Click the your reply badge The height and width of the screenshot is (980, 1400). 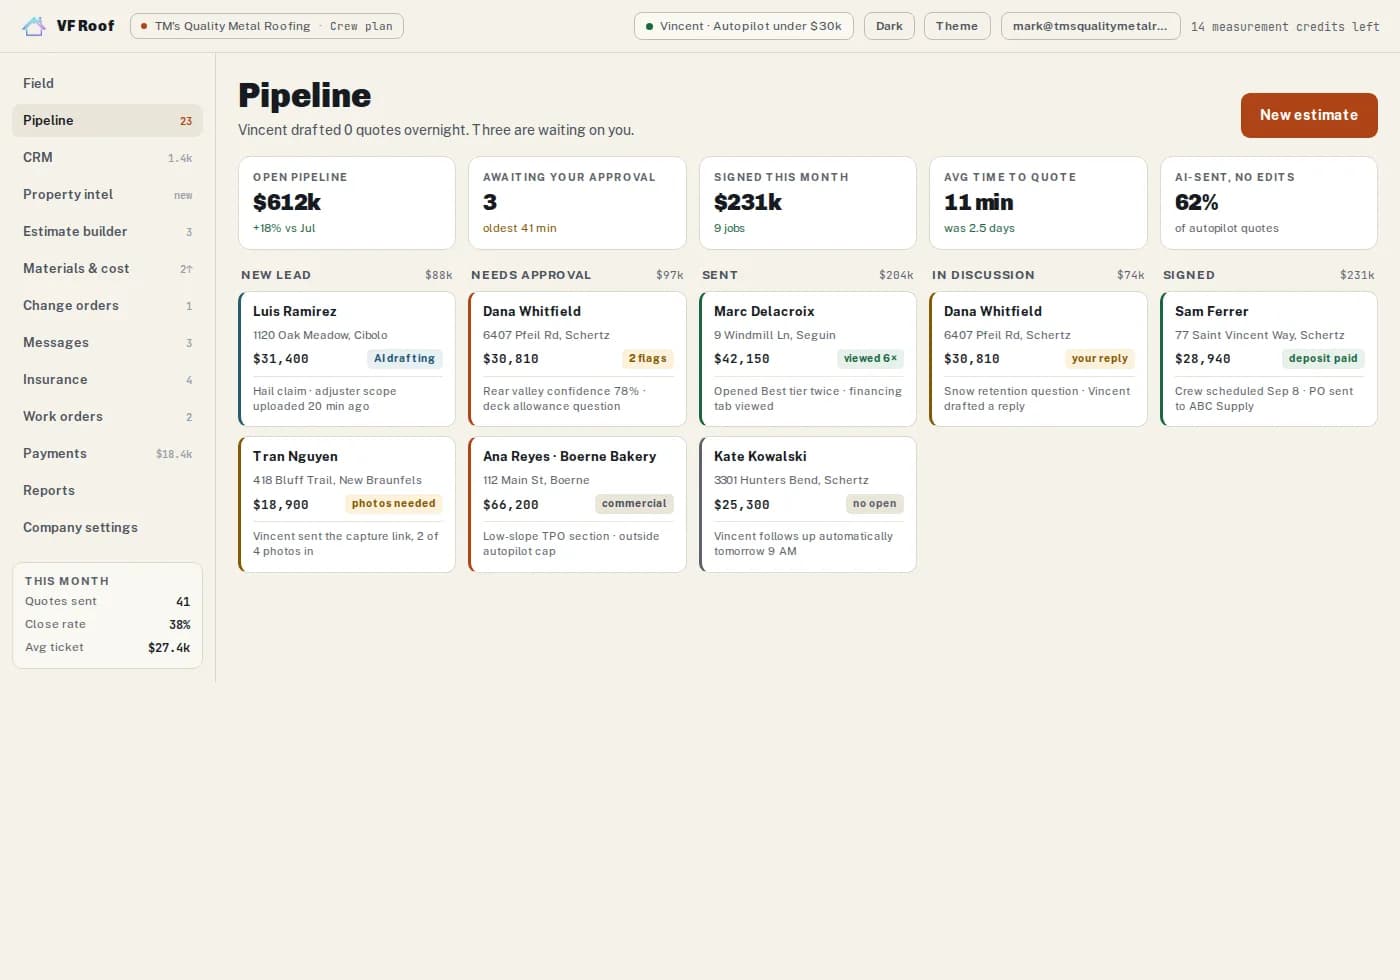tap(1099, 359)
